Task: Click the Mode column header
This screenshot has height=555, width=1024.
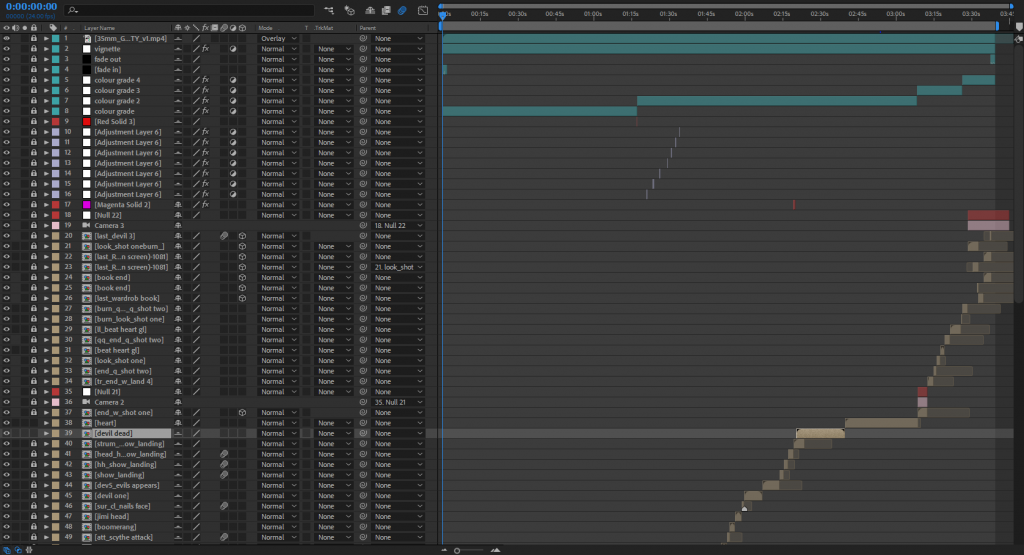Action: pyautogui.click(x=265, y=28)
